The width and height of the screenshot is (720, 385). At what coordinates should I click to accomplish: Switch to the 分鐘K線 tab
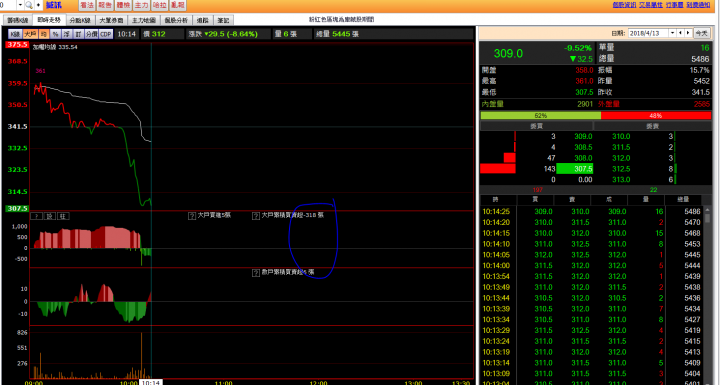tap(80, 20)
